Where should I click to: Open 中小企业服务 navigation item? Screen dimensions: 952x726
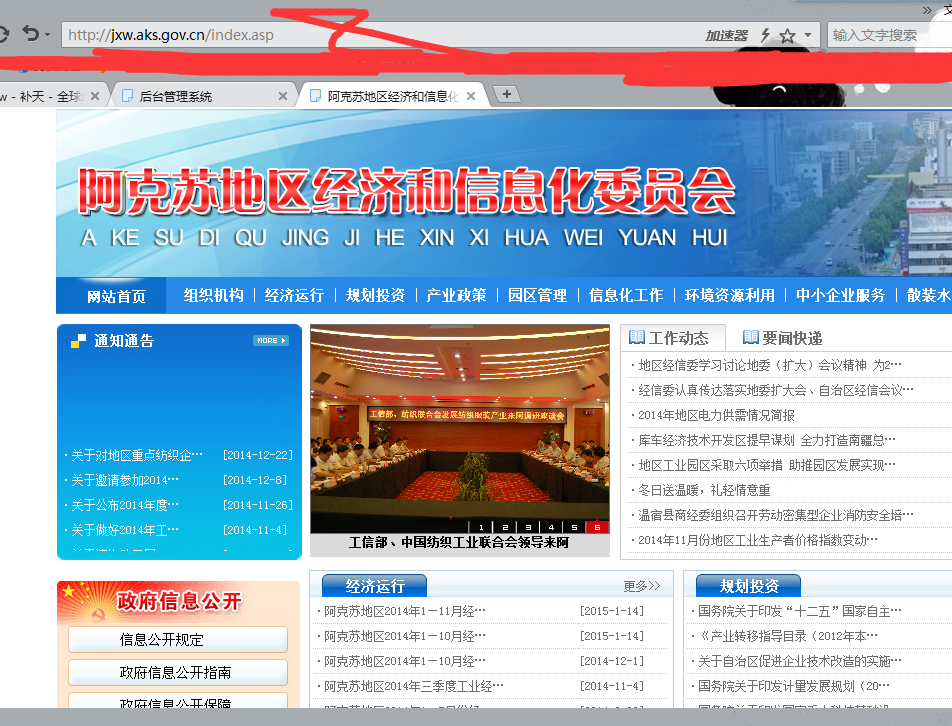[x=840, y=295]
